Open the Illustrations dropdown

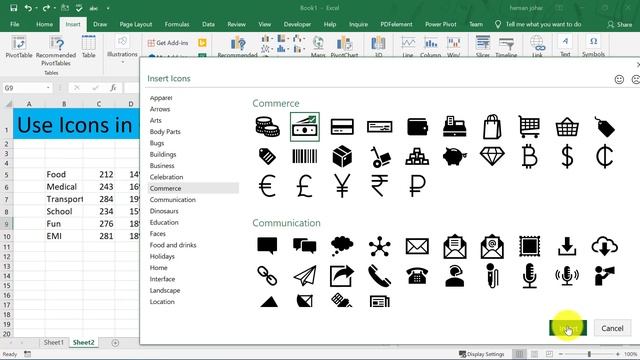coord(122,49)
